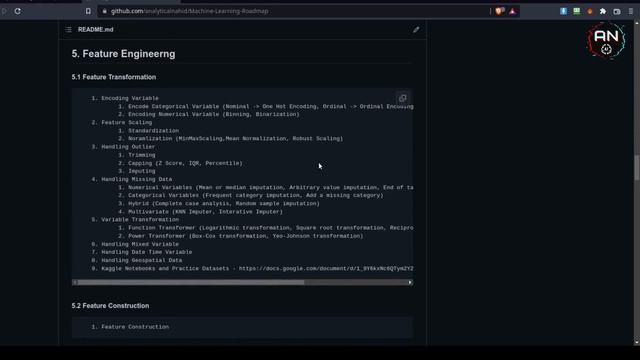Click the 'Handling Mixed Variable' line

coord(135,244)
